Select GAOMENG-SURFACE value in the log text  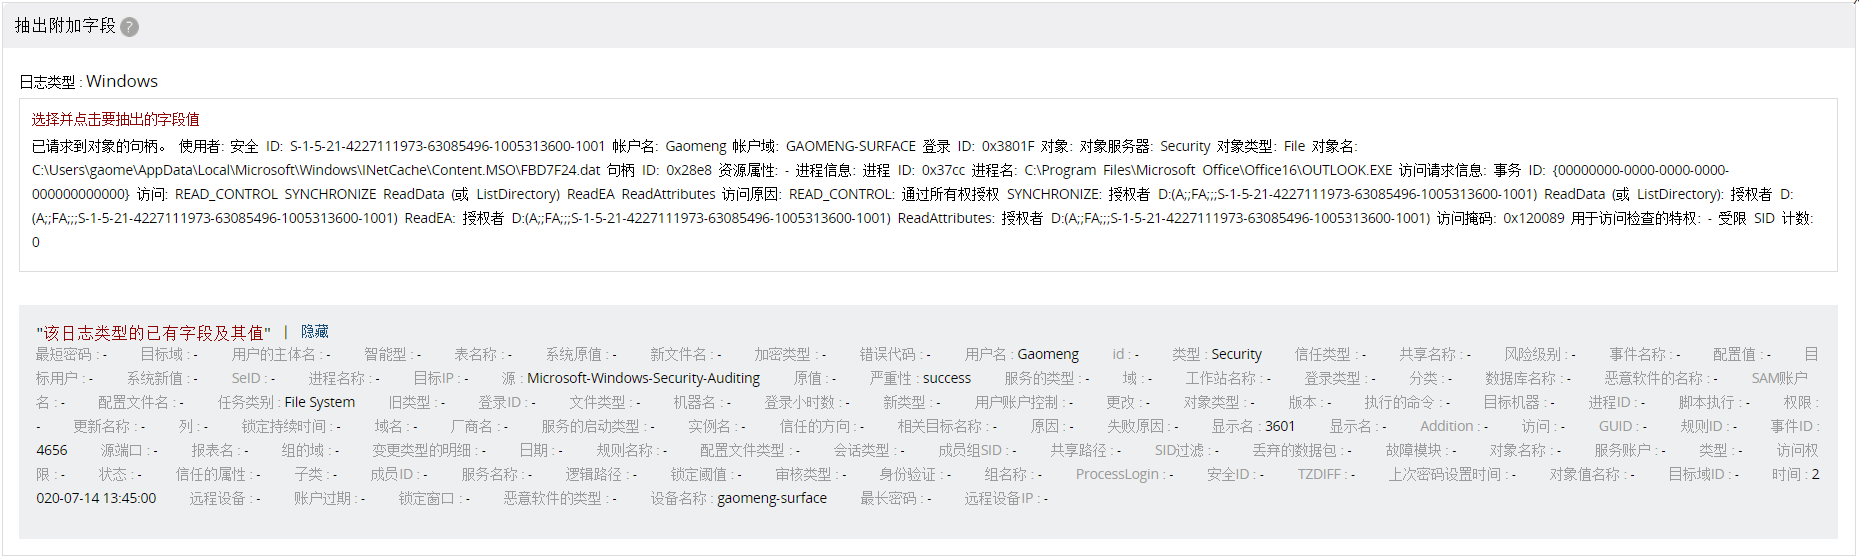pyautogui.click(x=850, y=146)
